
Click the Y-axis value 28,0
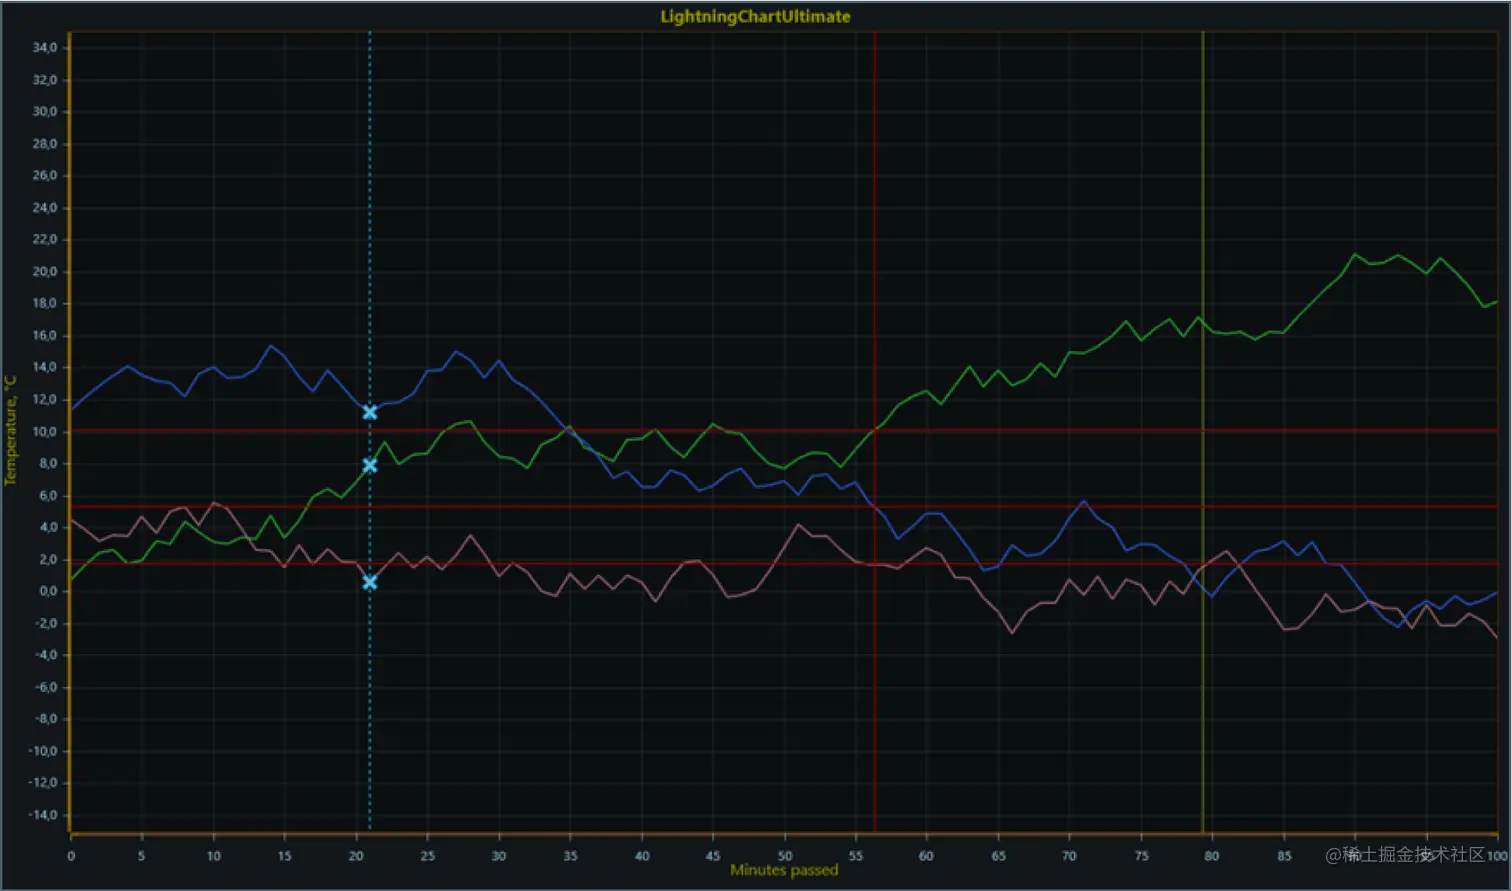point(45,144)
